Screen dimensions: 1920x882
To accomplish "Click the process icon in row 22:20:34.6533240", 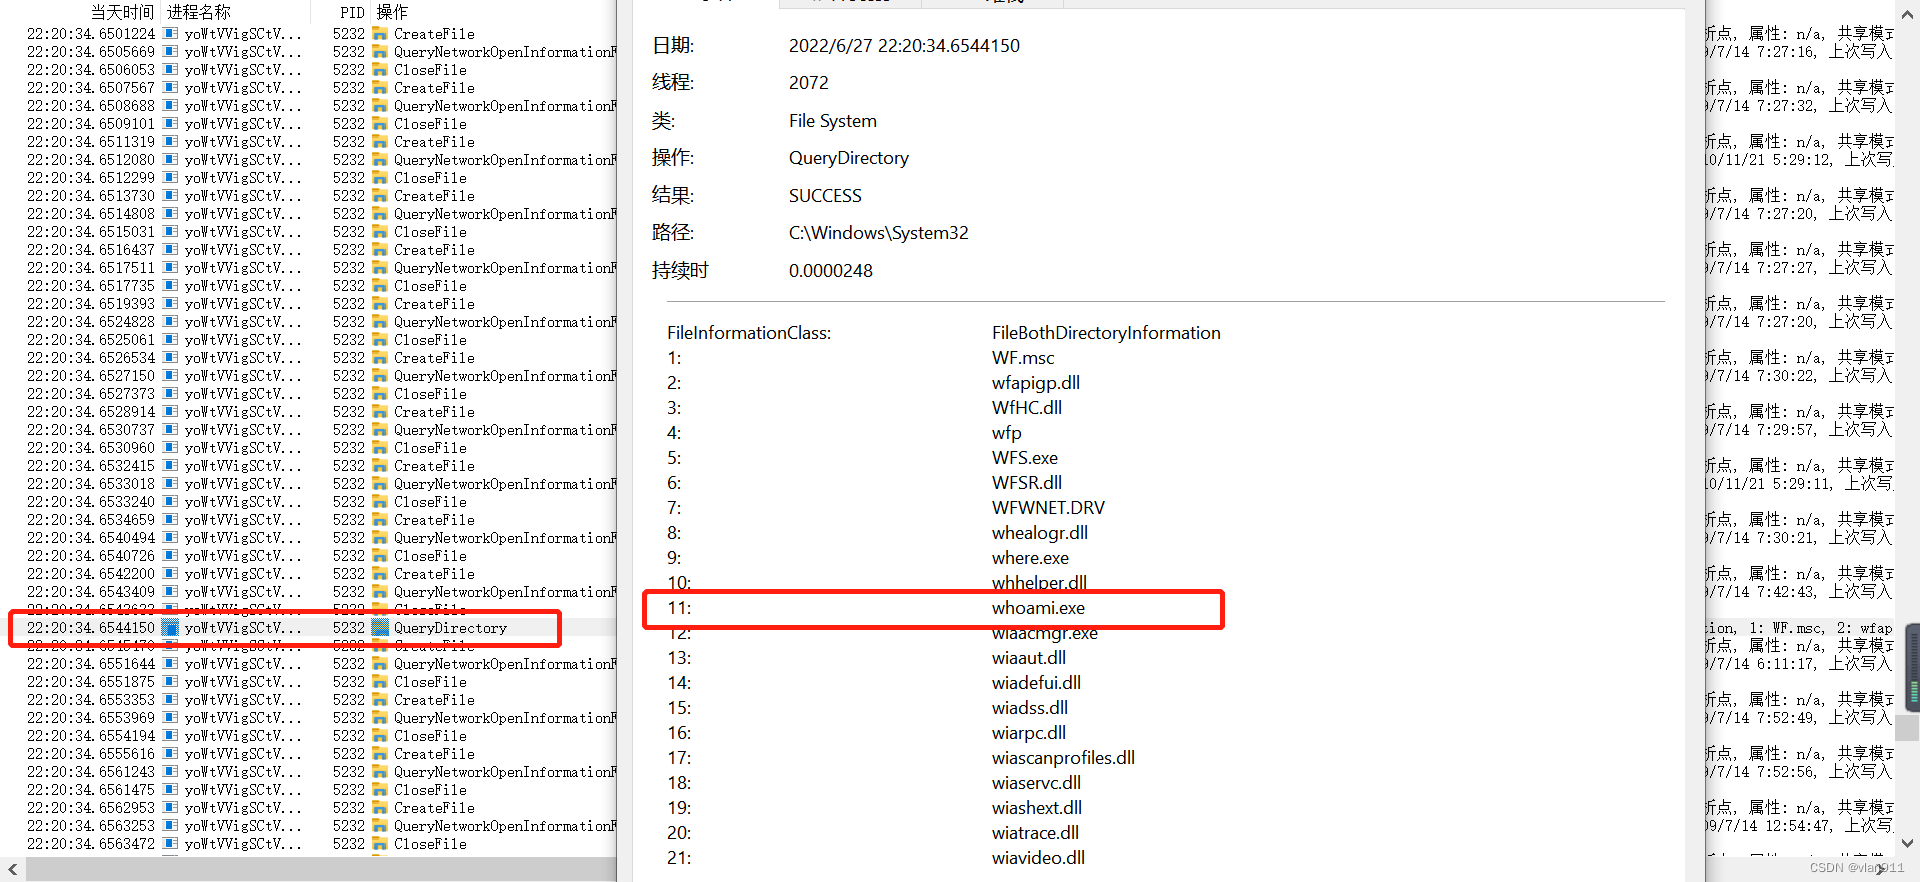I will click(171, 502).
